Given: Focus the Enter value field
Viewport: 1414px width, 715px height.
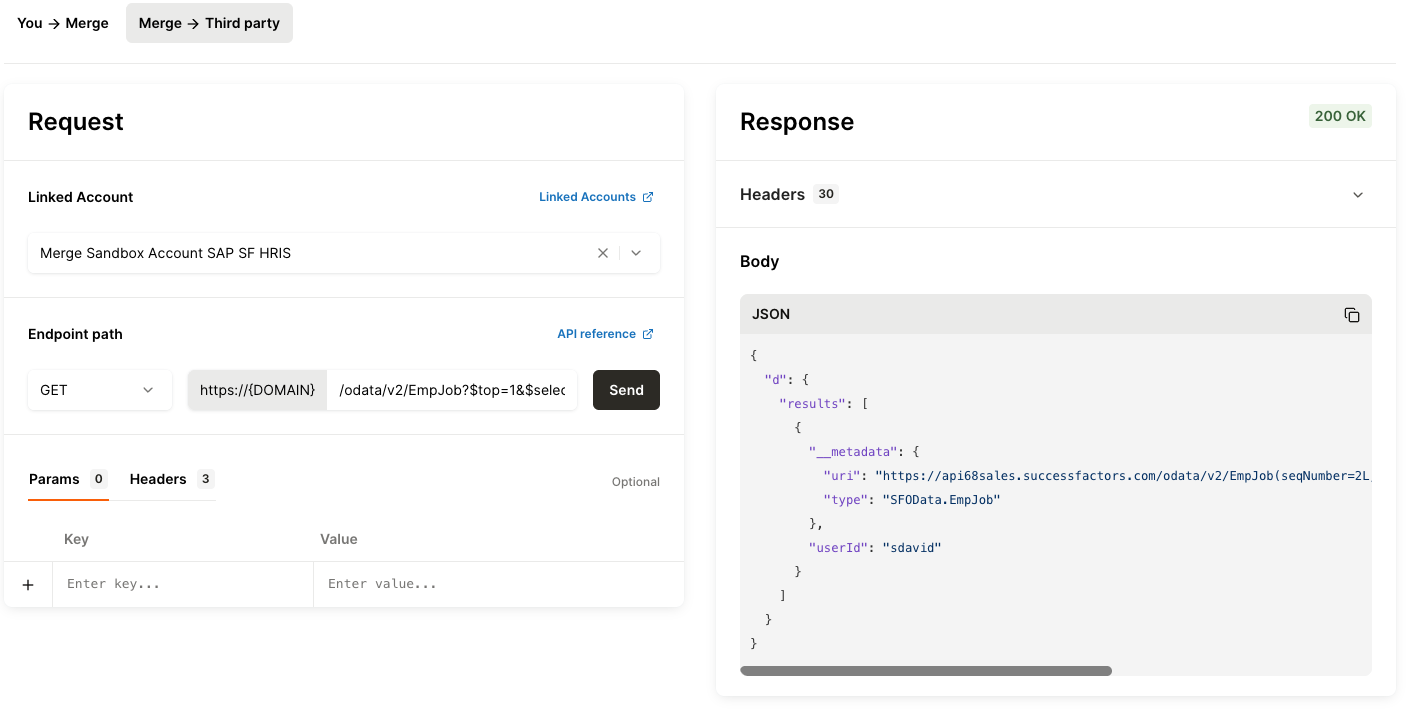Looking at the screenshot, I should pyautogui.click(x=498, y=584).
